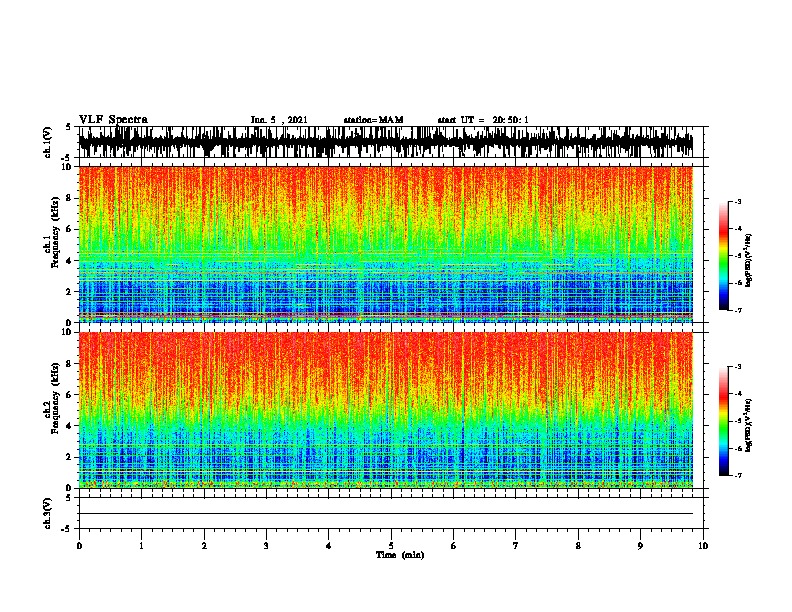Click the ch.2 color bar log(PSD) label

[x=749, y=425]
